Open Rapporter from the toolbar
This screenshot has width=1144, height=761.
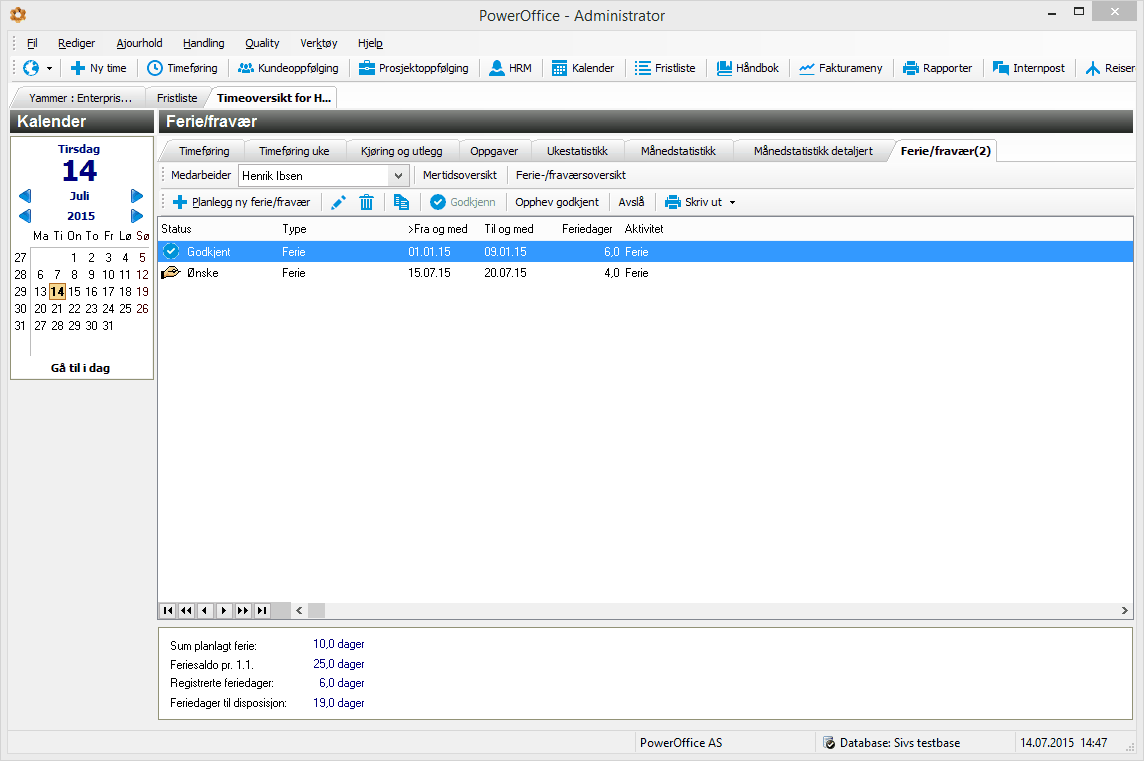tap(938, 68)
